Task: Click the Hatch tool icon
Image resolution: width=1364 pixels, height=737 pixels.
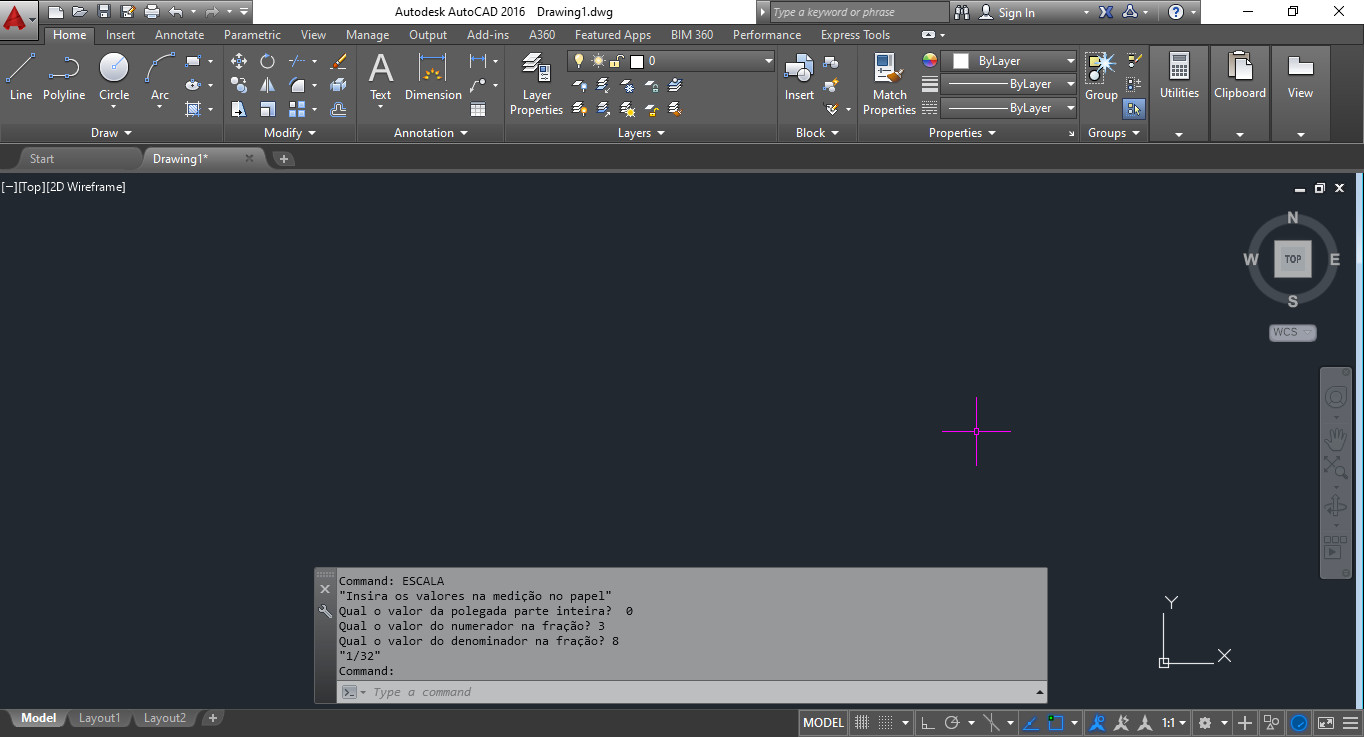Action: coord(194,109)
